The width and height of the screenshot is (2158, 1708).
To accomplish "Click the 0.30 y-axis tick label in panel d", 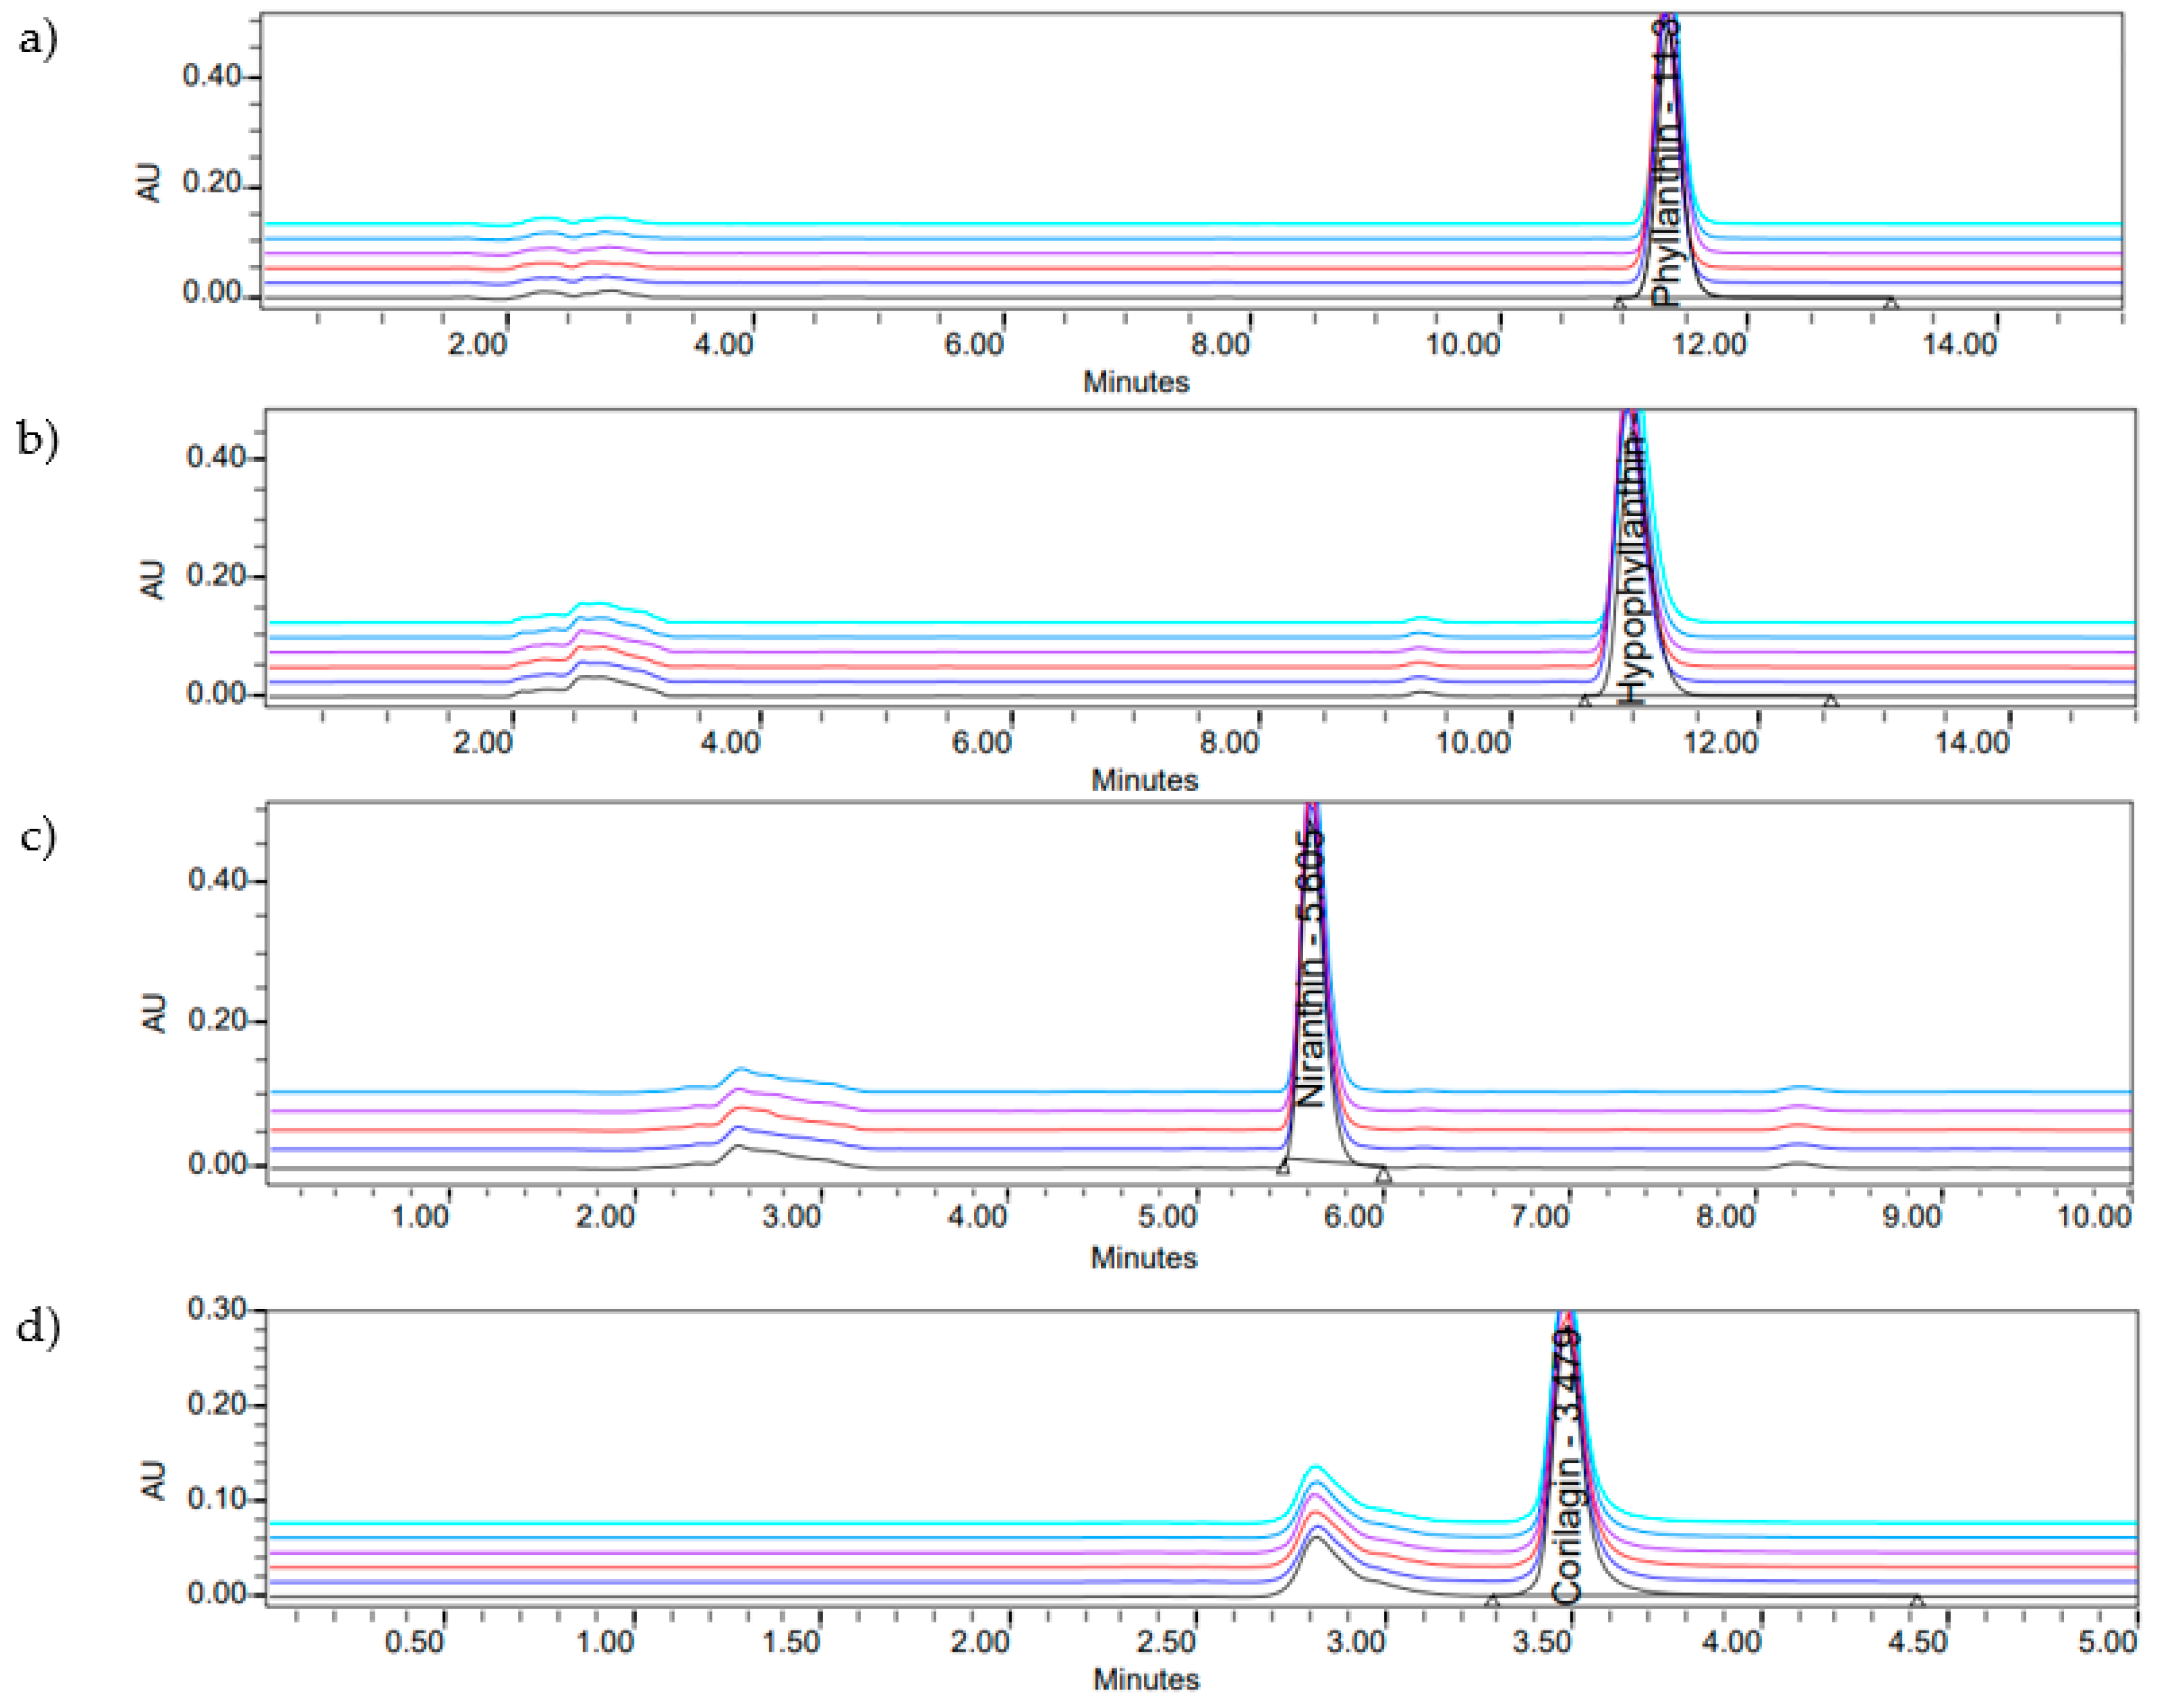I will point(217,1309).
